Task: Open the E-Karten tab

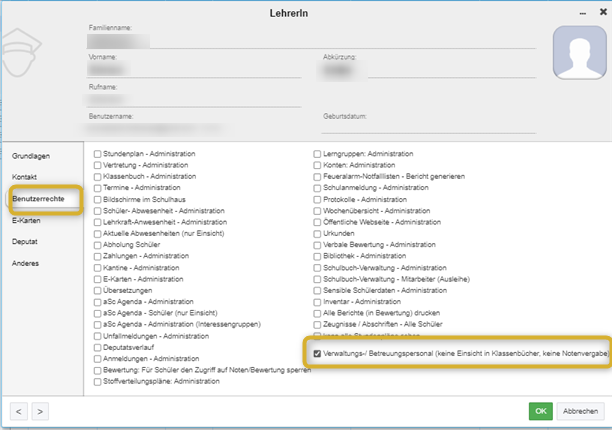Action: tap(27, 222)
